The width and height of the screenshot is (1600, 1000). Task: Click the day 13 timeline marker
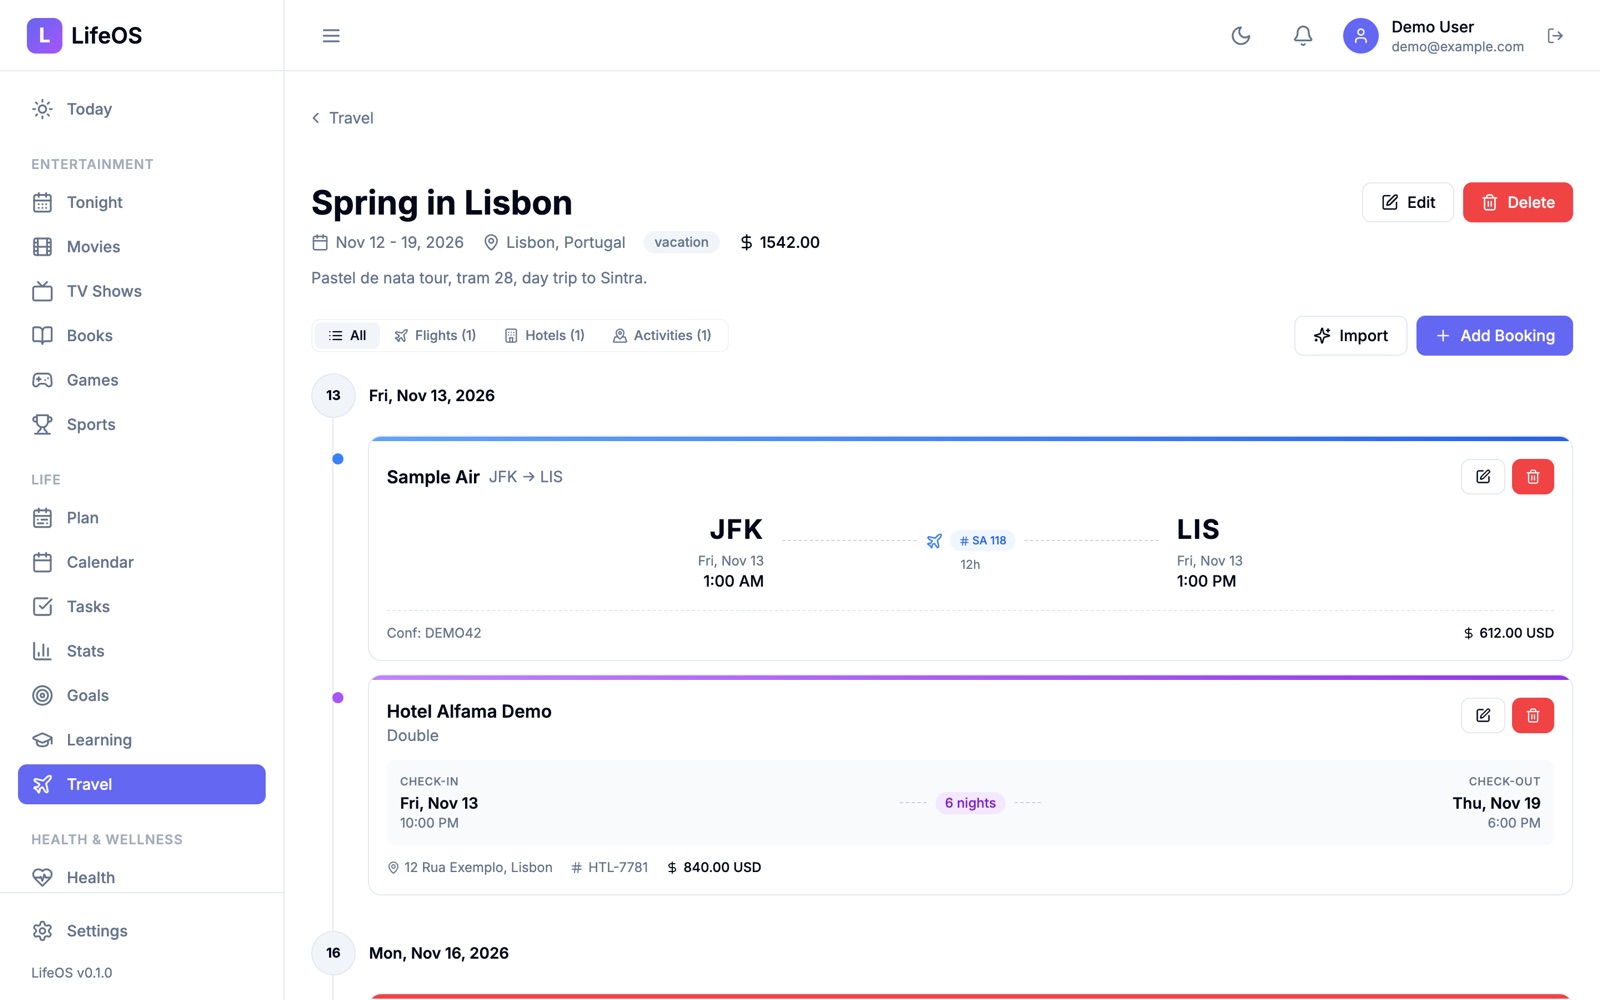(x=333, y=396)
